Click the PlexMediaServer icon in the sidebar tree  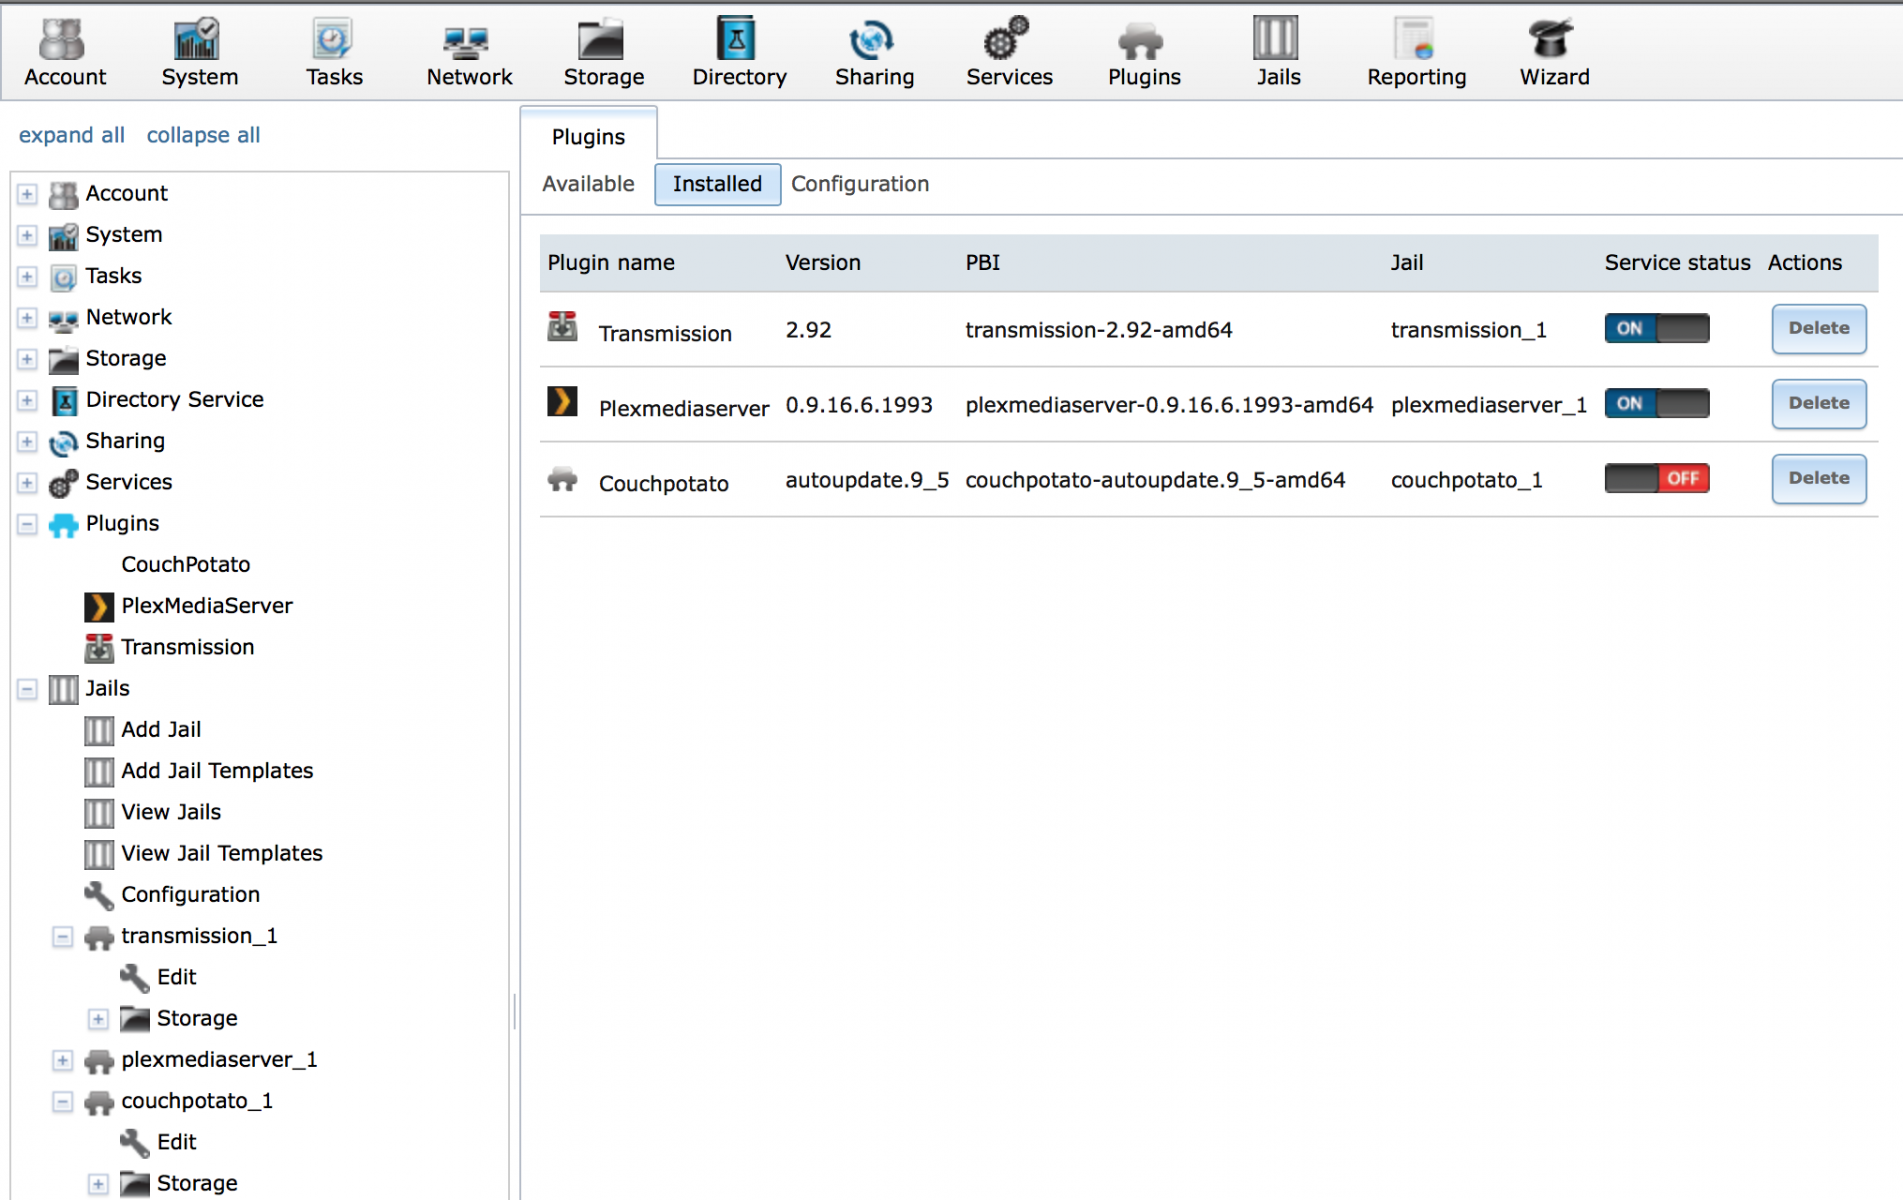[x=98, y=606]
